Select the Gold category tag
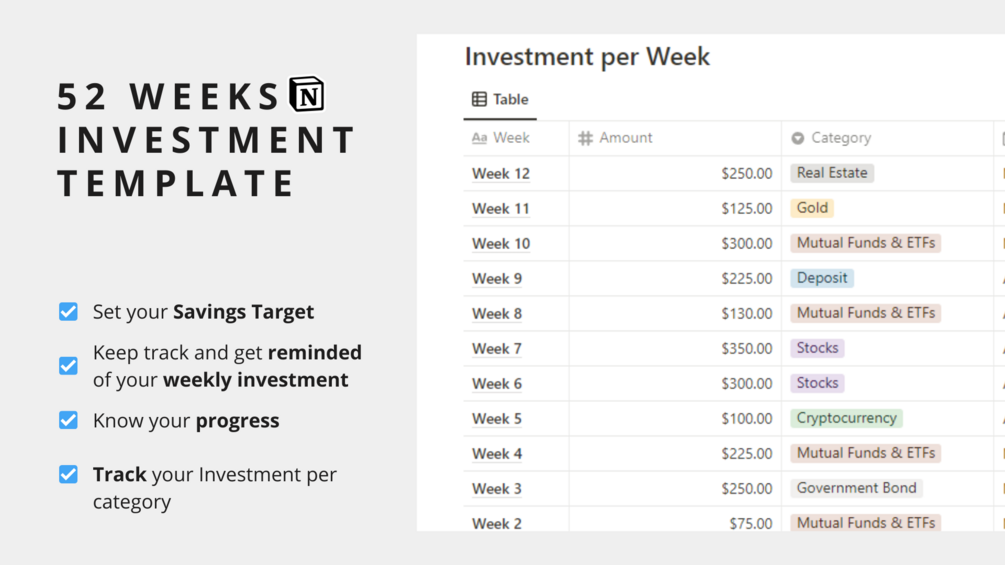 [x=812, y=208]
